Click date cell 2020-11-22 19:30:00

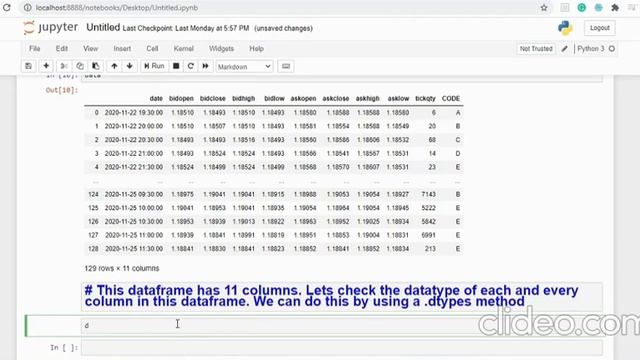coord(134,113)
